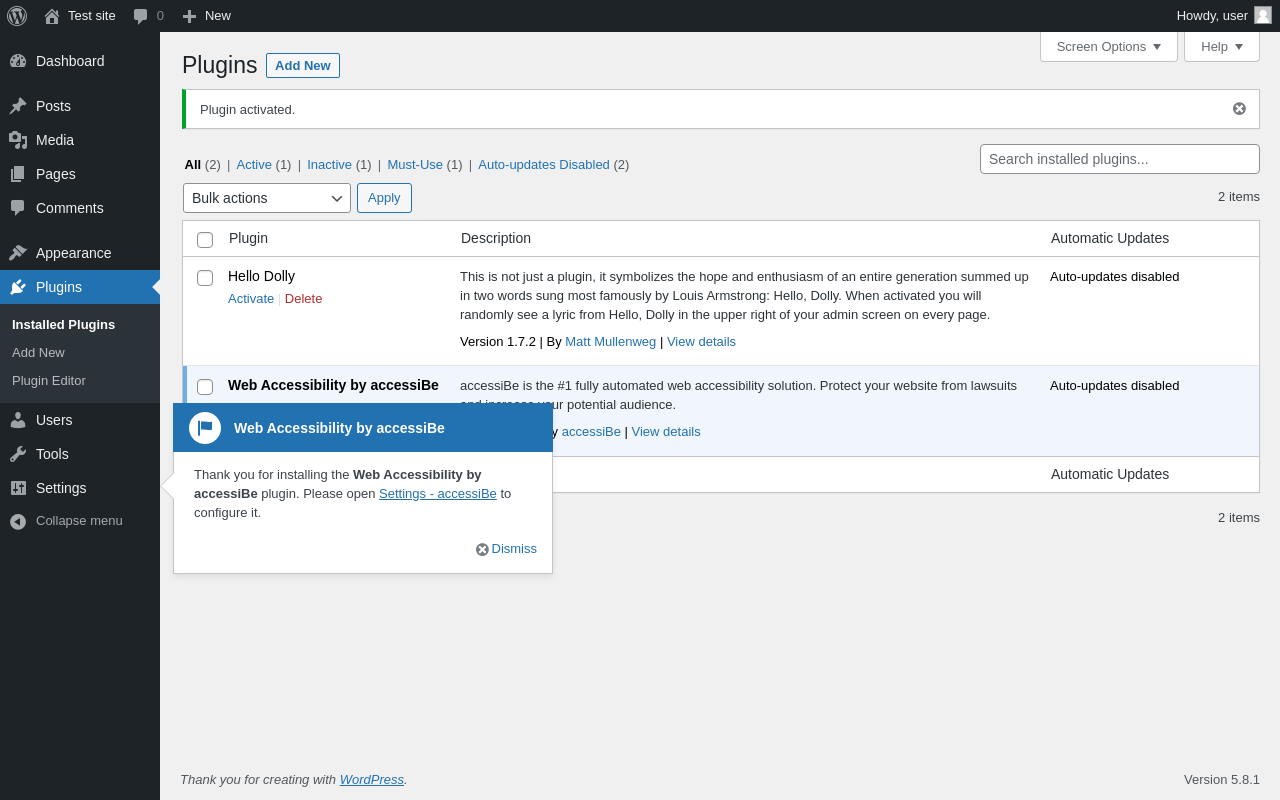This screenshot has height=800, width=1280.
Task: Activate the Hello Dolly plugin
Action: coord(250,299)
